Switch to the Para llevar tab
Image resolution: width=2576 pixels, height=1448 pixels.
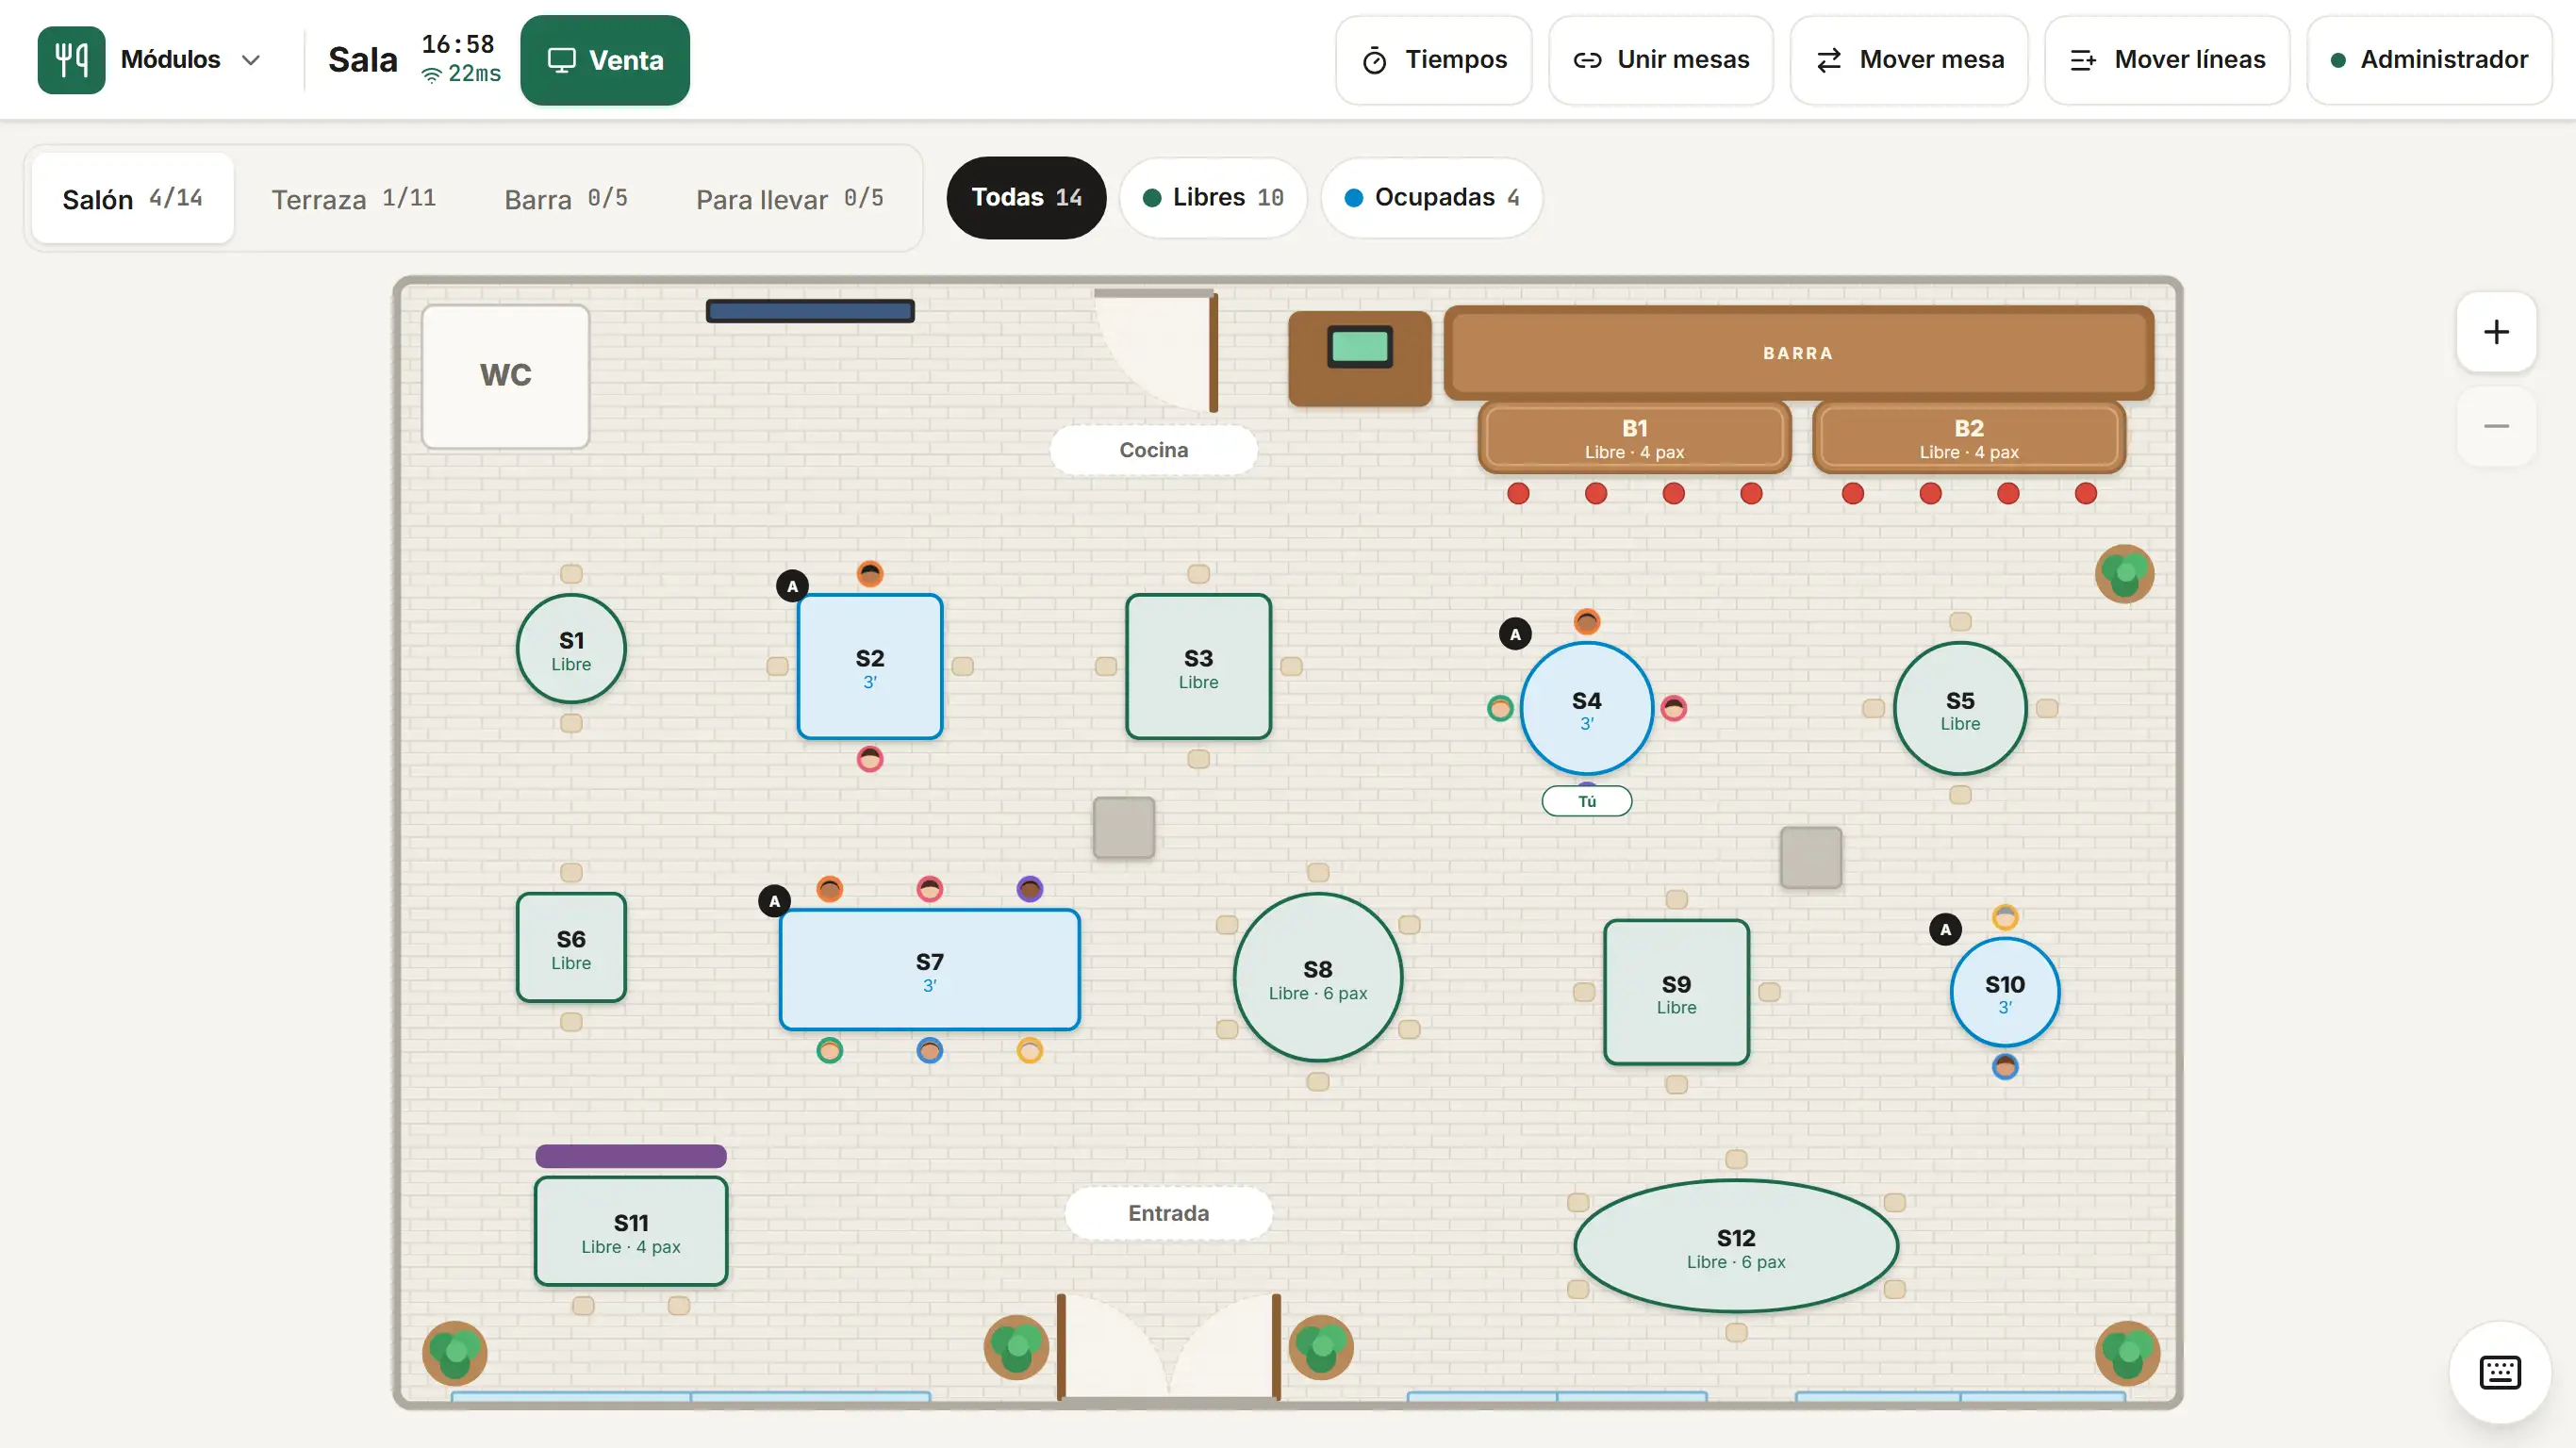[x=789, y=198]
